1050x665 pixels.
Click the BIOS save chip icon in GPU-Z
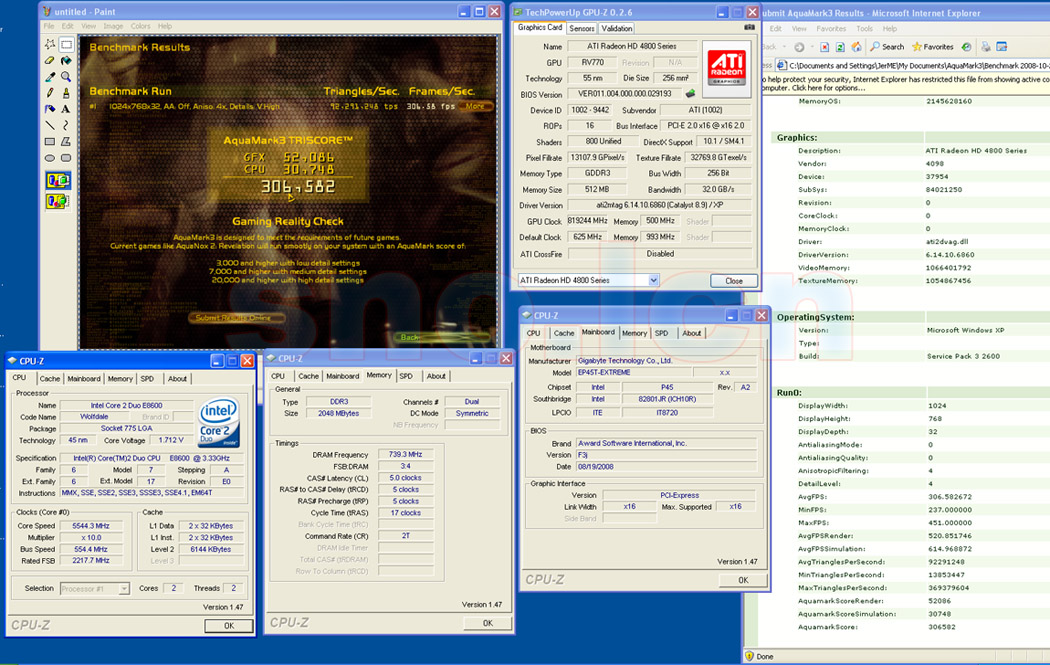click(x=690, y=94)
